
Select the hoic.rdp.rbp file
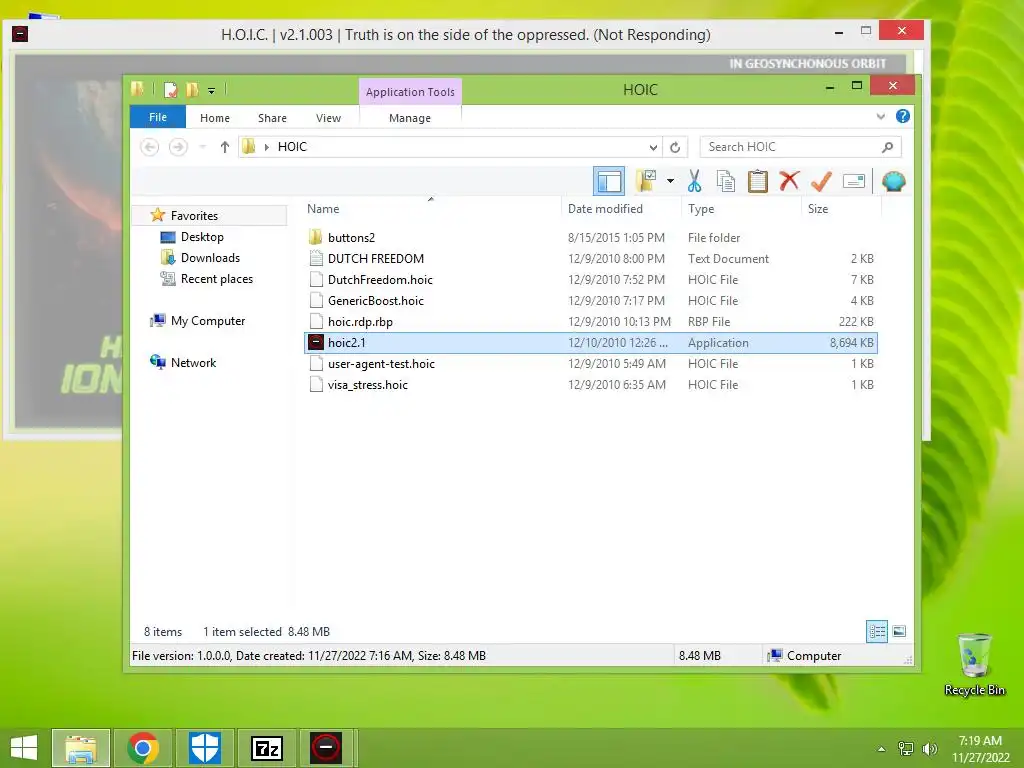pyautogui.click(x=590, y=321)
